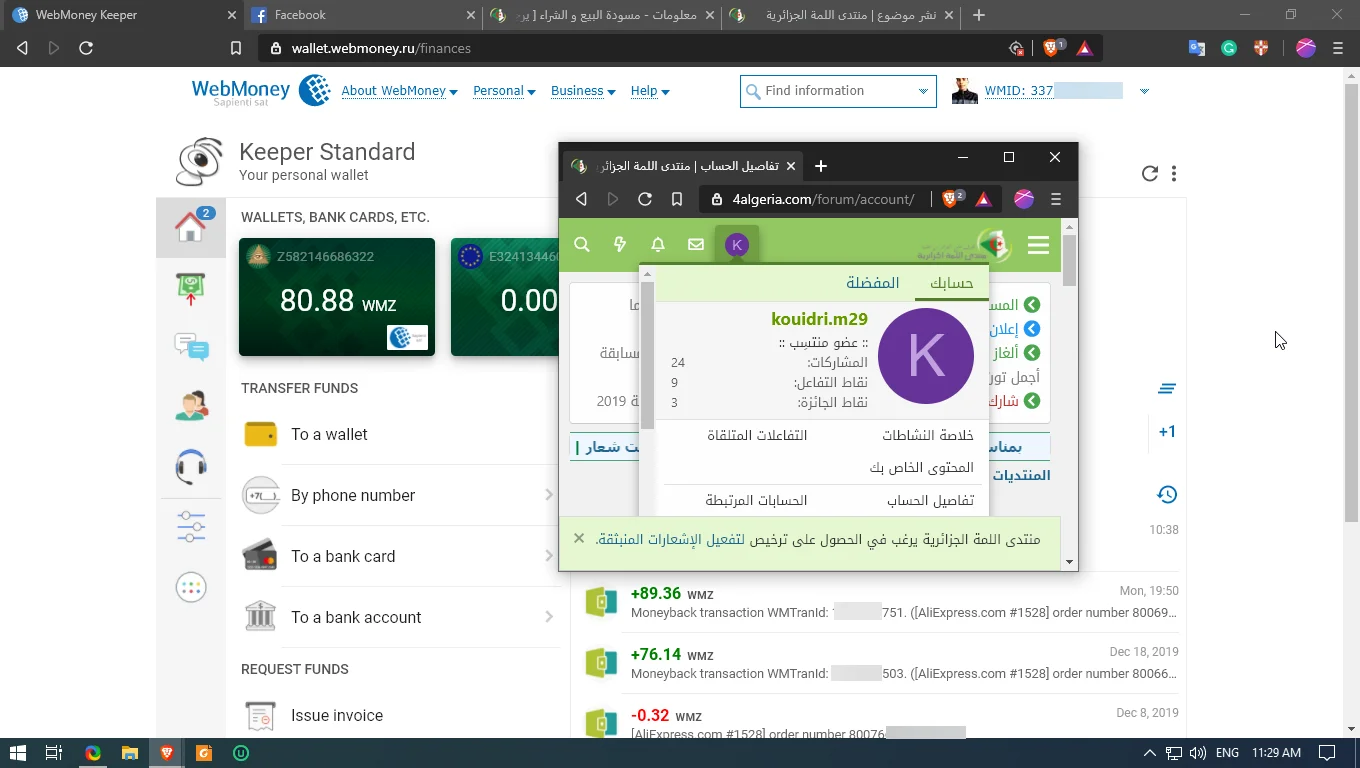Open the messages chat icon in sidebar
Screen dimensions: 1360x768
(191, 347)
